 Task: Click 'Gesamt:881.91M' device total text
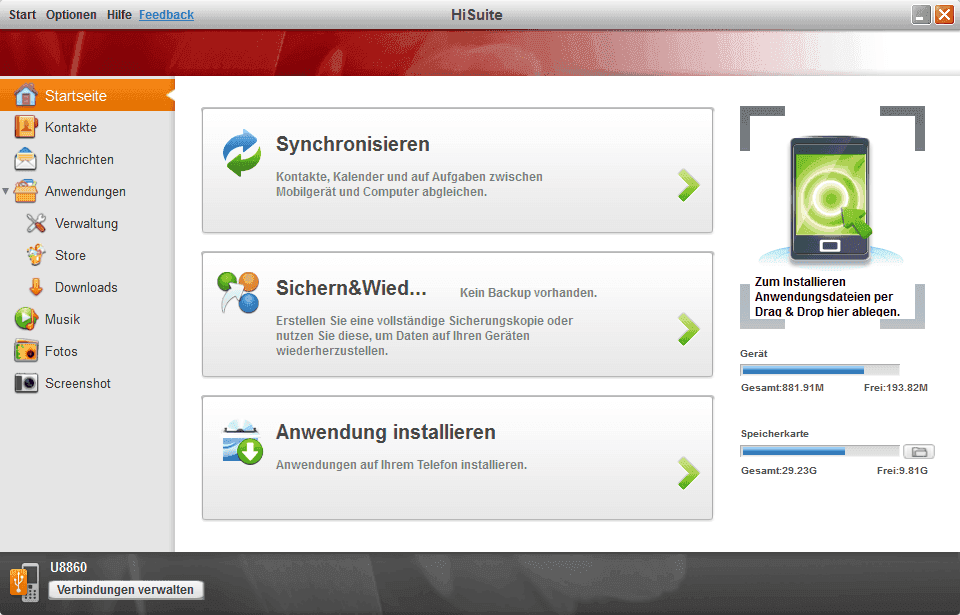[x=782, y=388]
